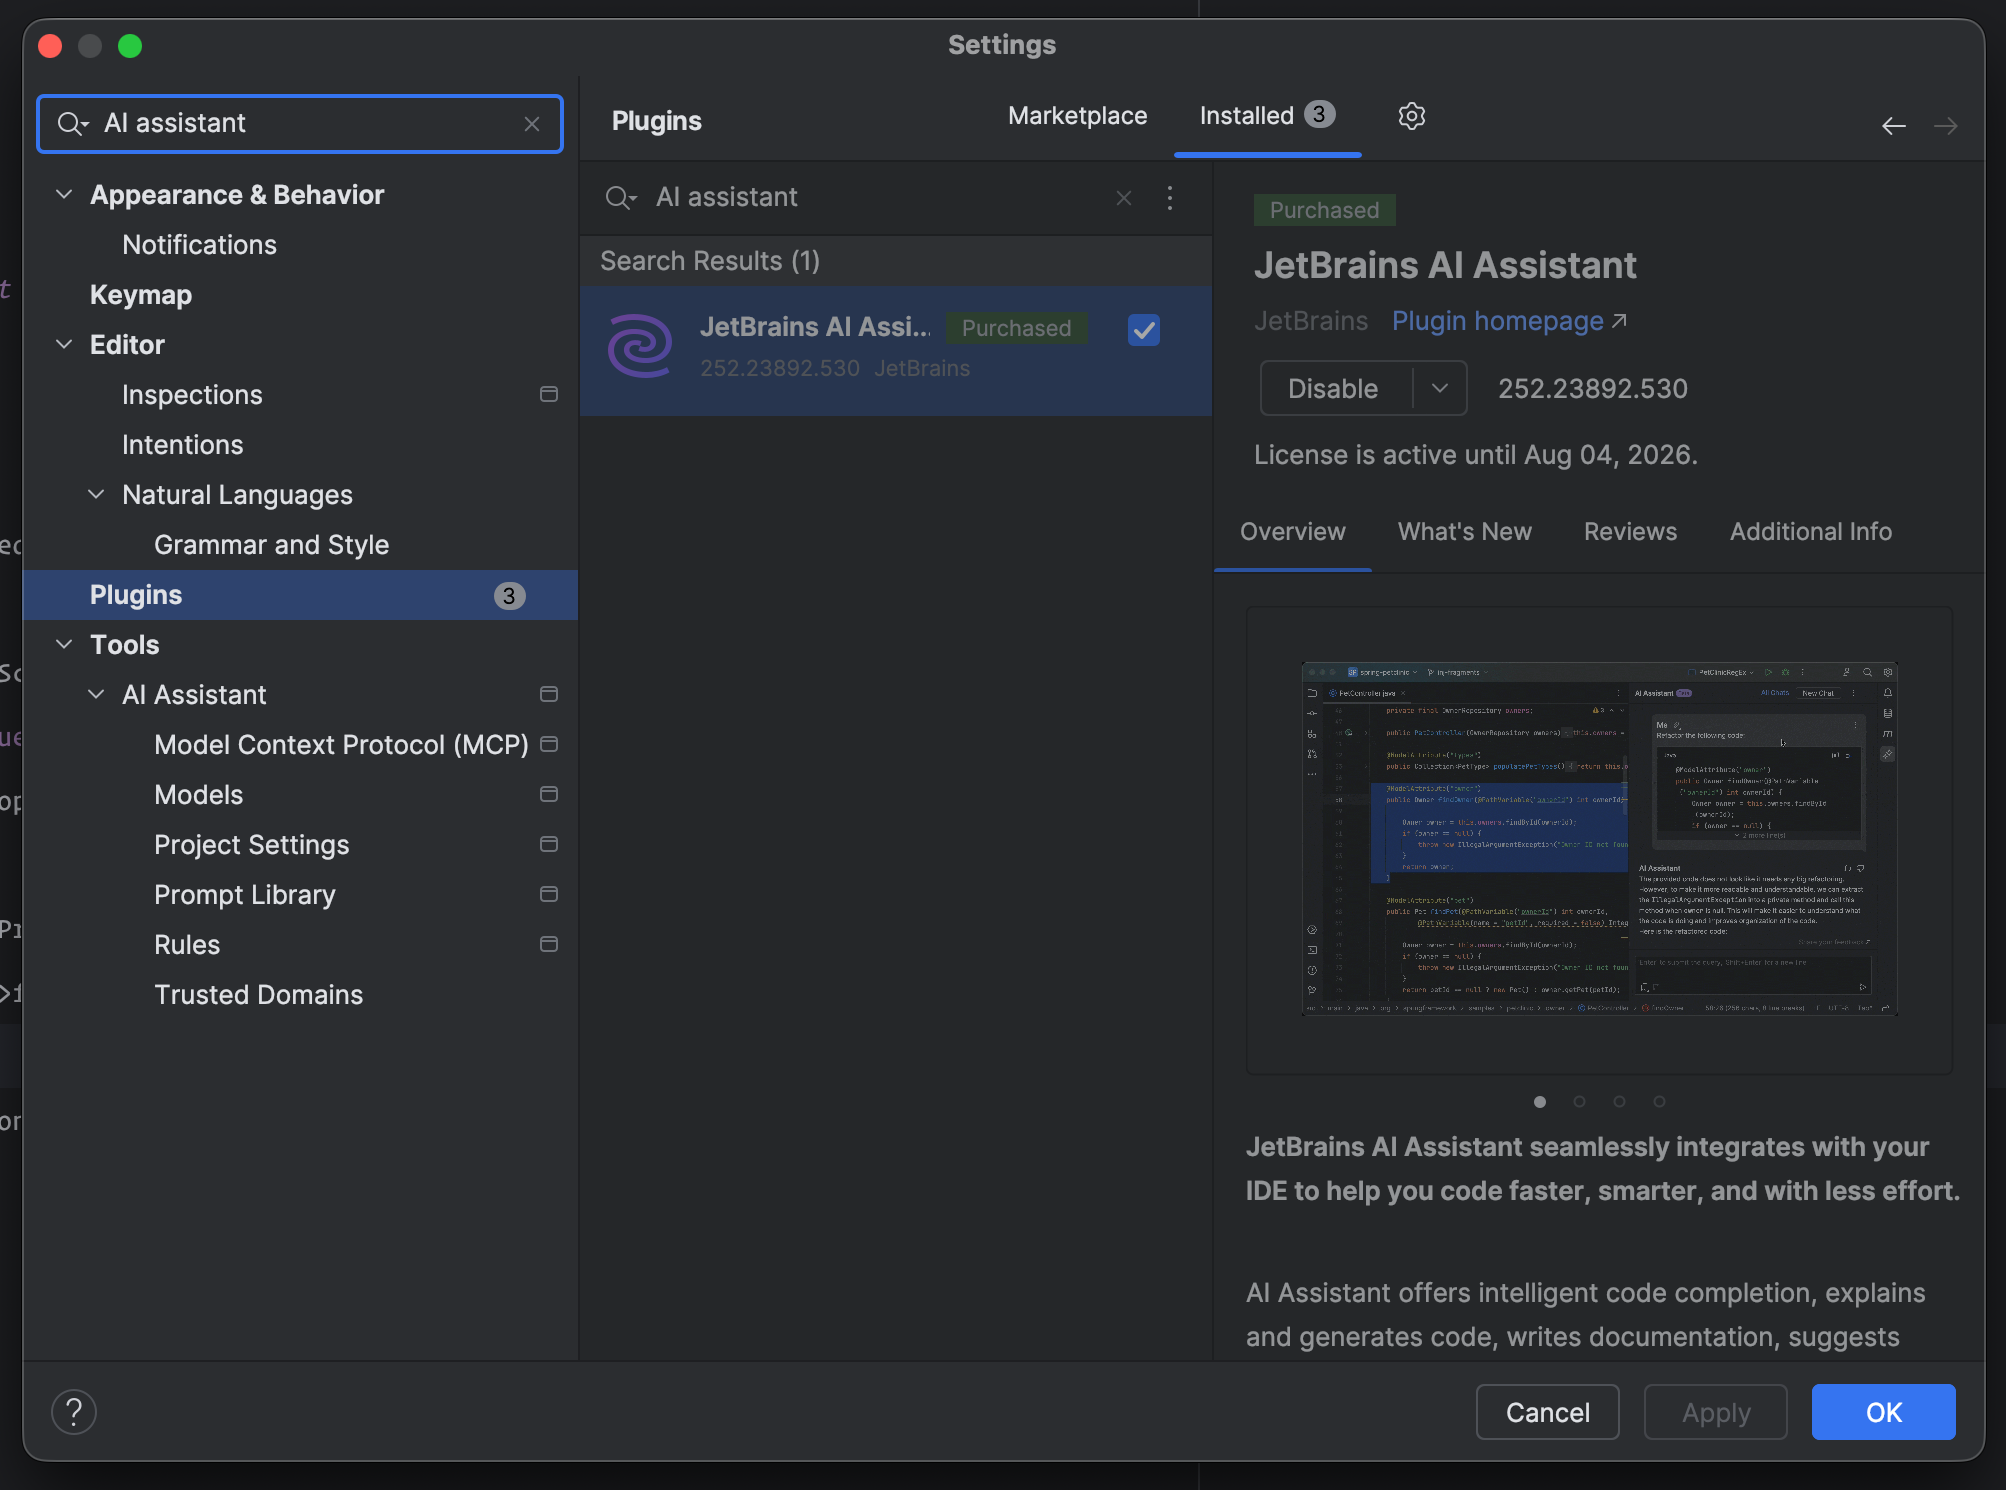Navigate back with the left arrow
The image size is (2006, 1490).
pyautogui.click(x=1893, y=126)
